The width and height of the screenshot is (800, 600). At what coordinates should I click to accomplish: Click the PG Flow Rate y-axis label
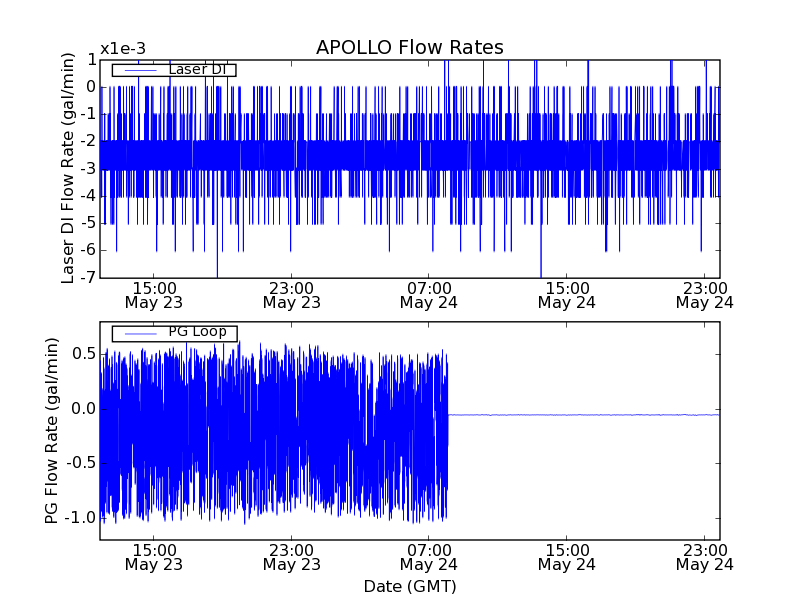pyautogui.click(x=50, y=431)
